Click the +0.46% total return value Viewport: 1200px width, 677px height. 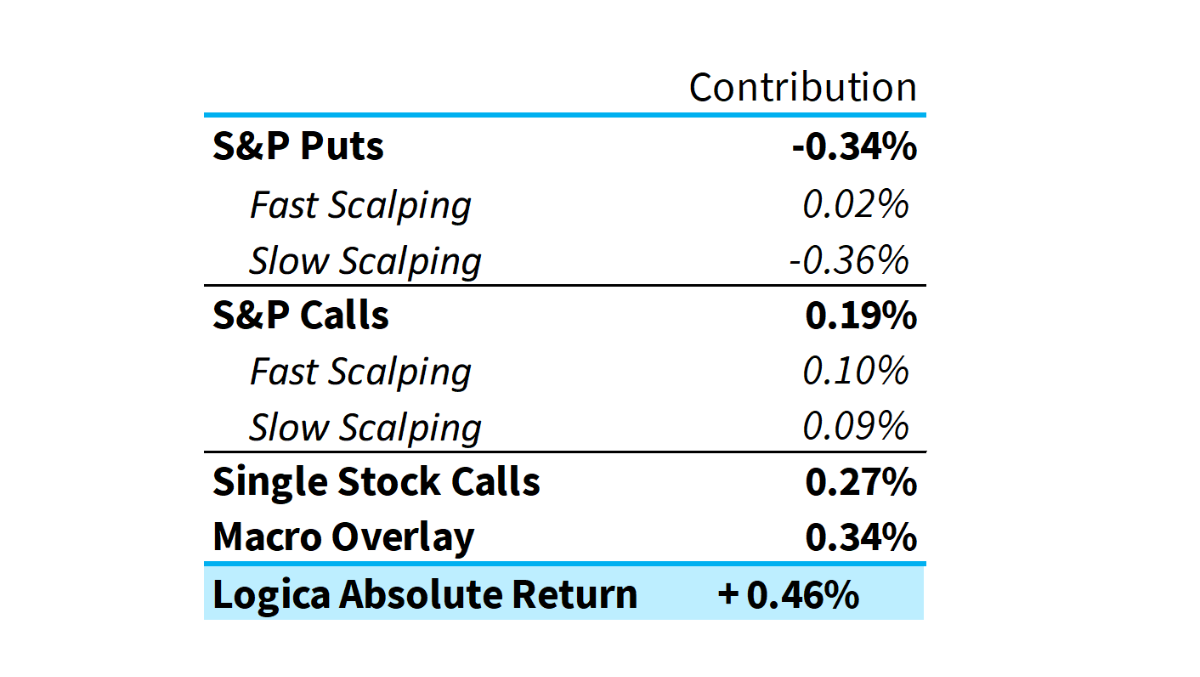tap(788, 595)
